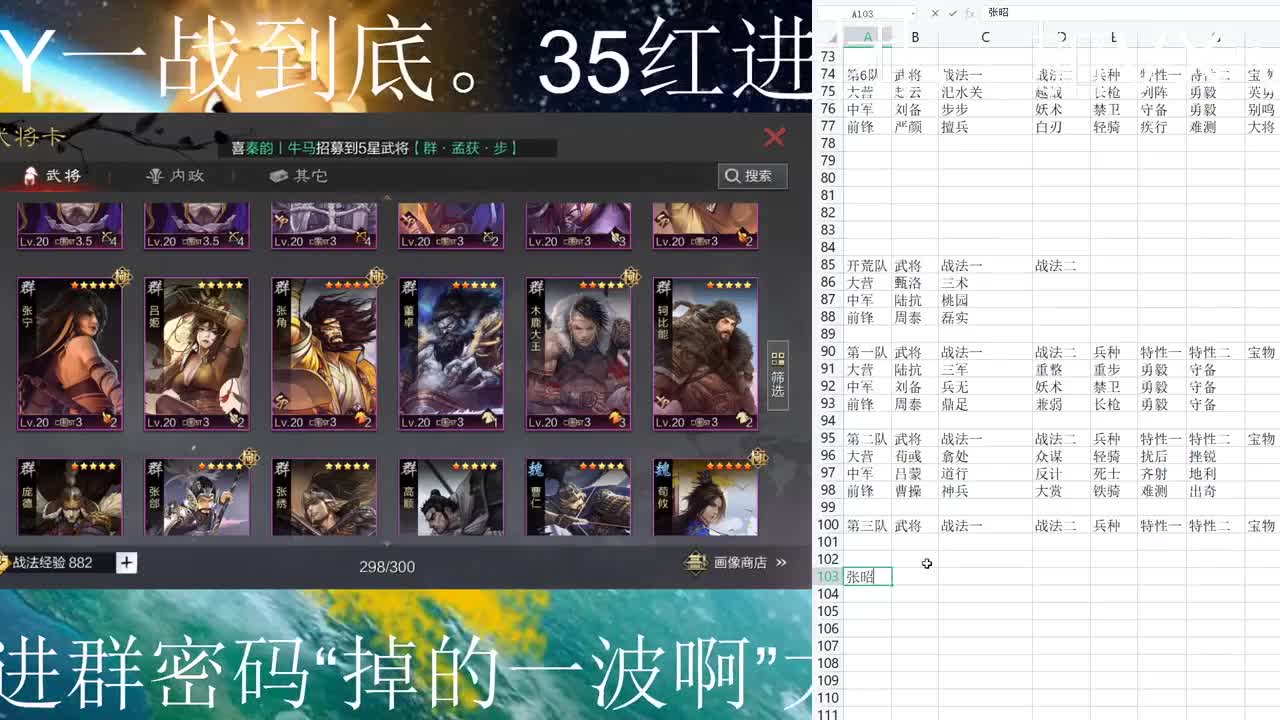Click the 298/300 card count
Screen dimensions: 1280x720
387,567
